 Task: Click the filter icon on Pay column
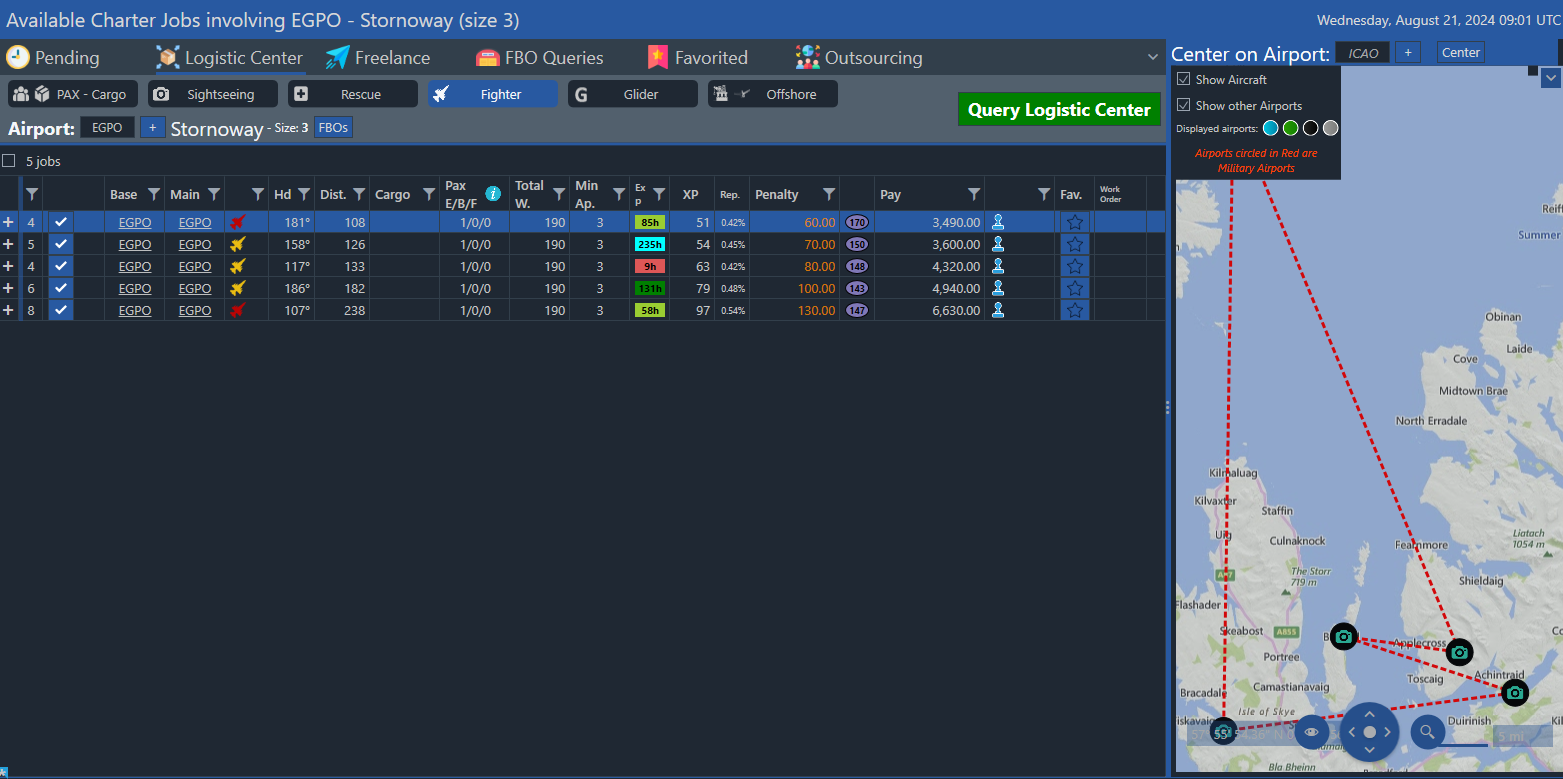(973, 194)
